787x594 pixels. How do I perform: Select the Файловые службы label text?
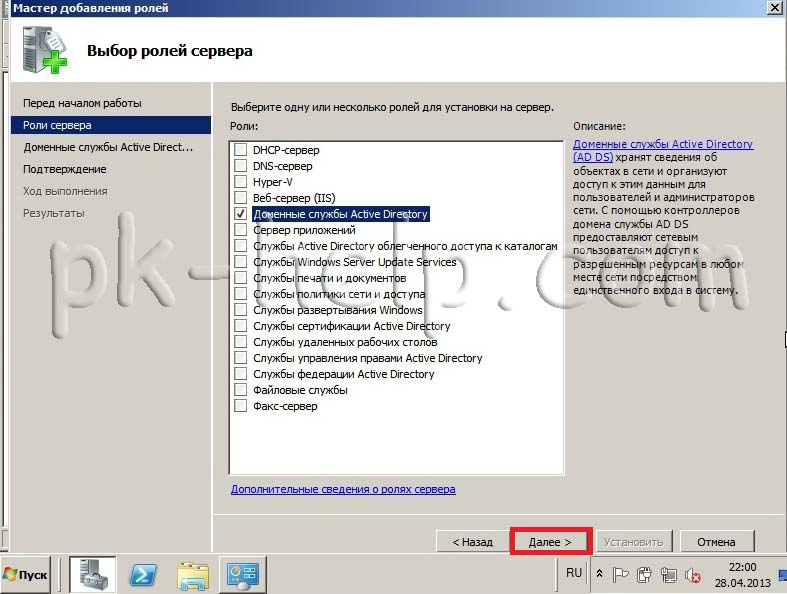pyautogui.click(x=300, y=390)
